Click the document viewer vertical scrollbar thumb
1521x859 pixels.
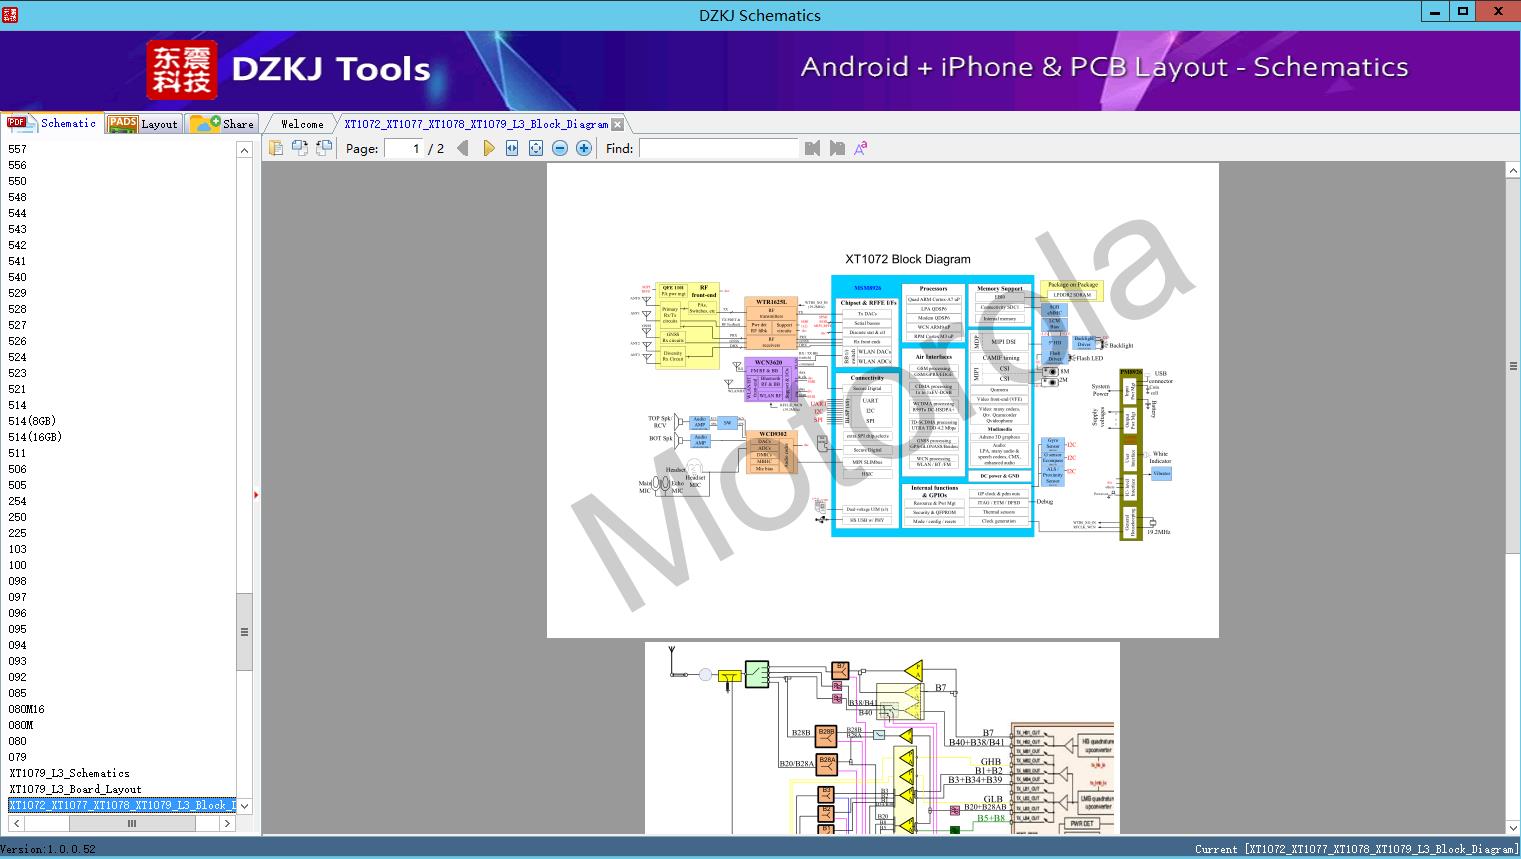pyautogui.click(x=1513, y=366)
